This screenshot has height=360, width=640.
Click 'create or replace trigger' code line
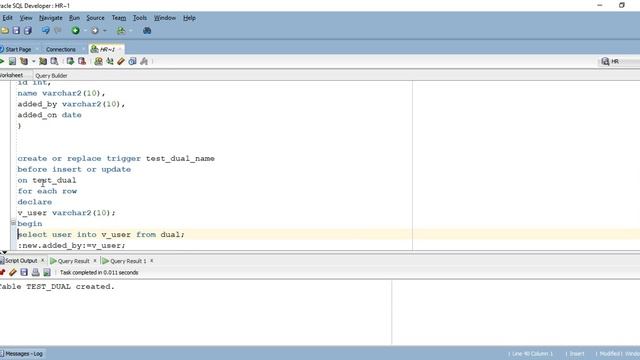[x=116, y=158]
